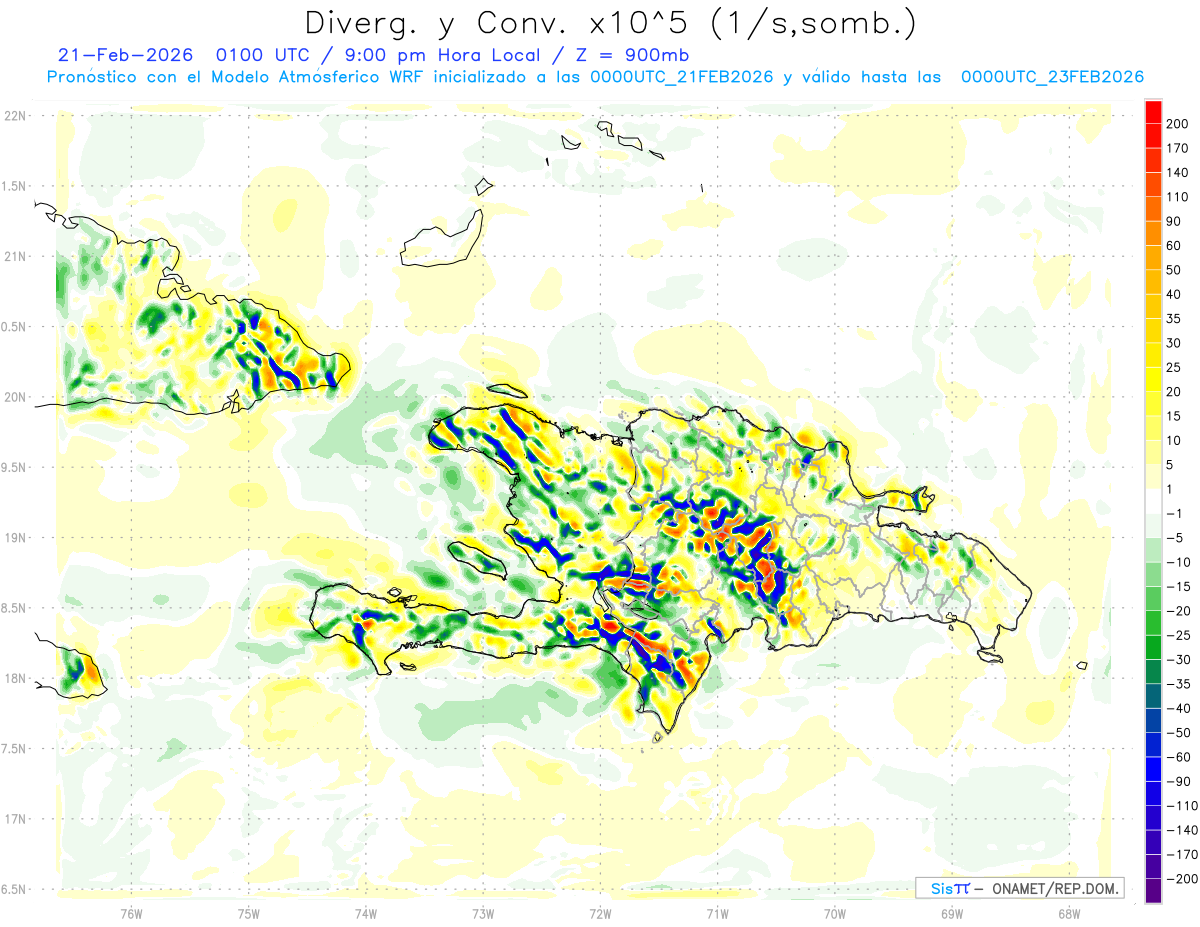Click the '-60' legend value

click(x=1180, y=757)
